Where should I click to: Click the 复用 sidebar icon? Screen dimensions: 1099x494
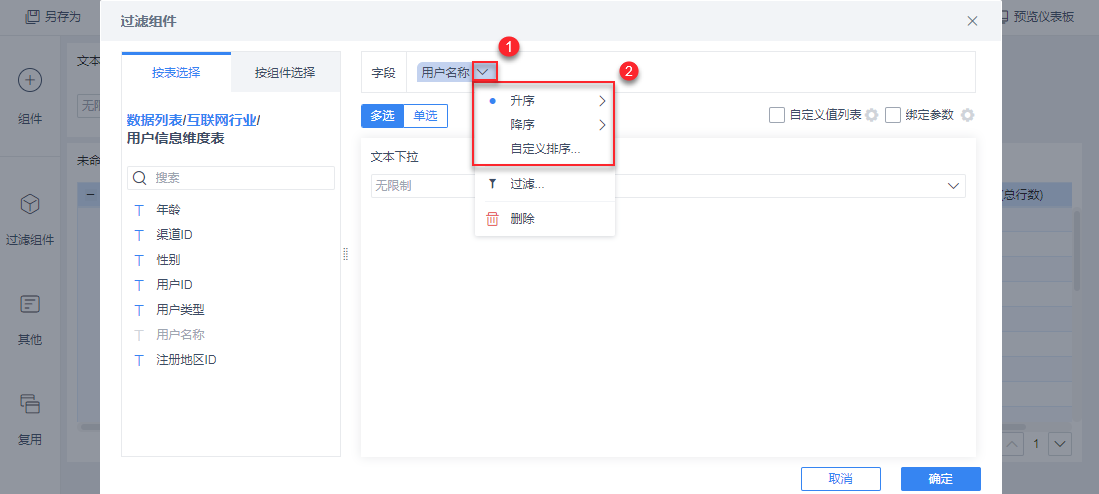(30, 404)
